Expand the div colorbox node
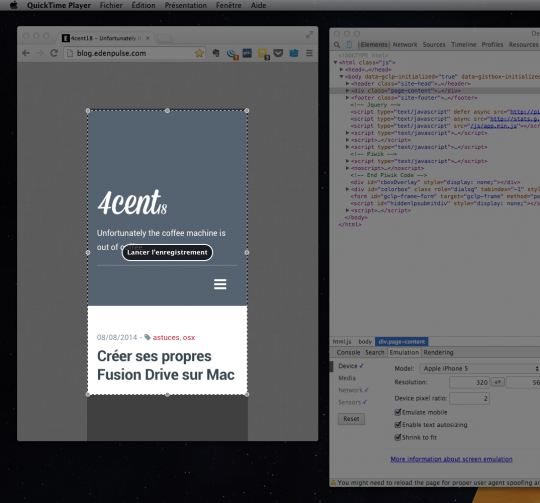This screenshot has height=503, width=540. tap(347, 189)
